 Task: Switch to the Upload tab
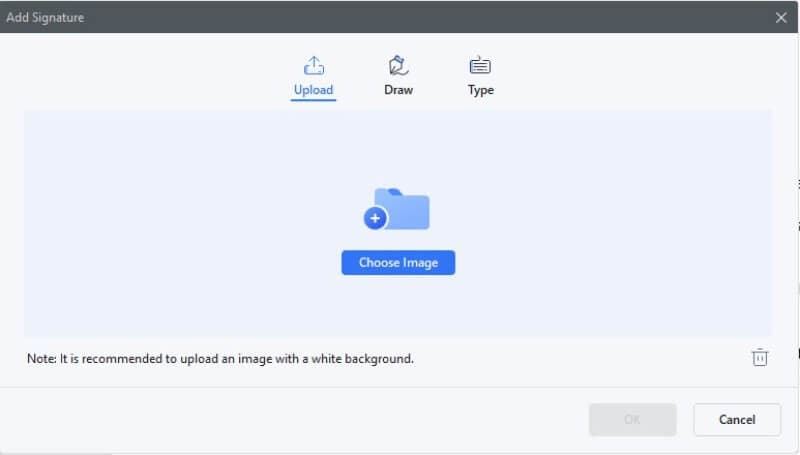pyautogui.click(x=313, y=77)
